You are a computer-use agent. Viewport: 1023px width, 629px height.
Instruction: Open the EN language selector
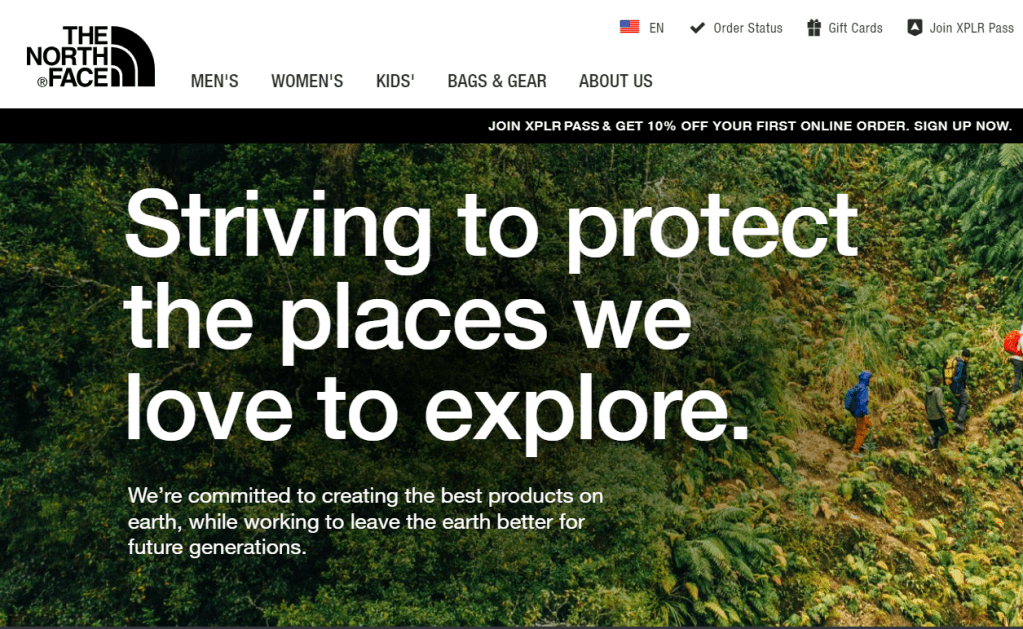tap(656, 28)
